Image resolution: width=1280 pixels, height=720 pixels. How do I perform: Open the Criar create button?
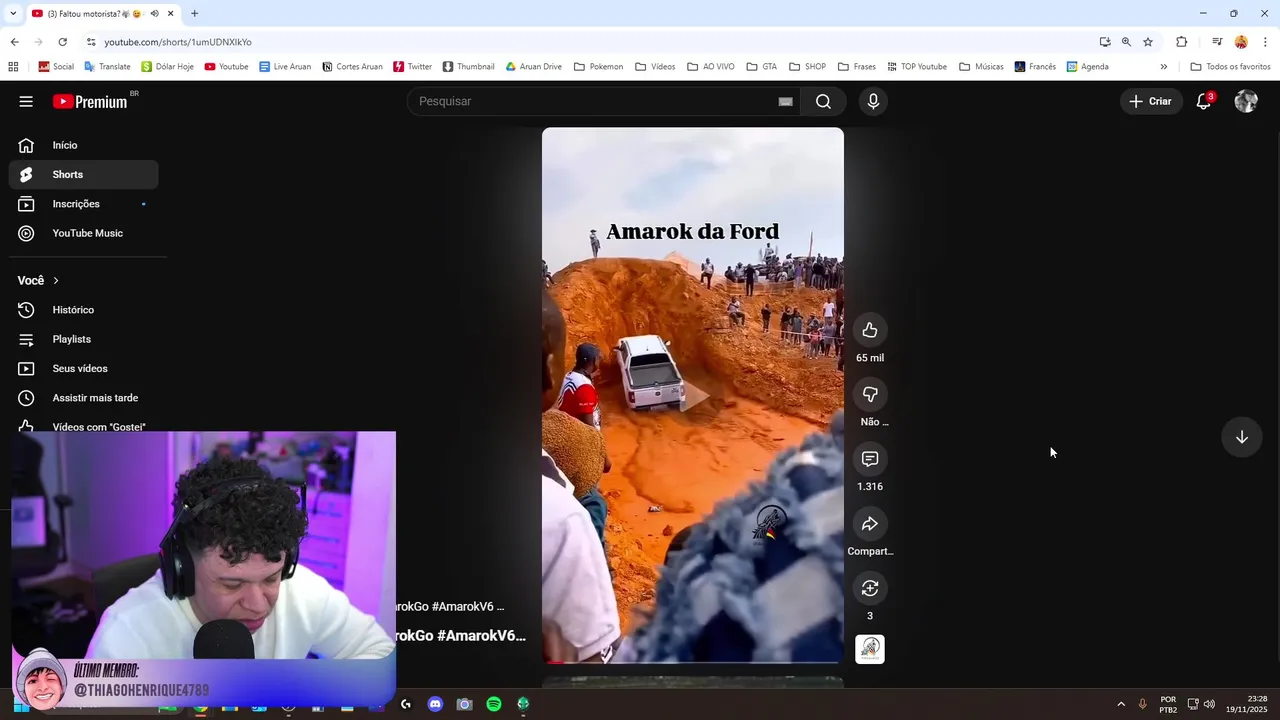click(x=1151, y=101)
